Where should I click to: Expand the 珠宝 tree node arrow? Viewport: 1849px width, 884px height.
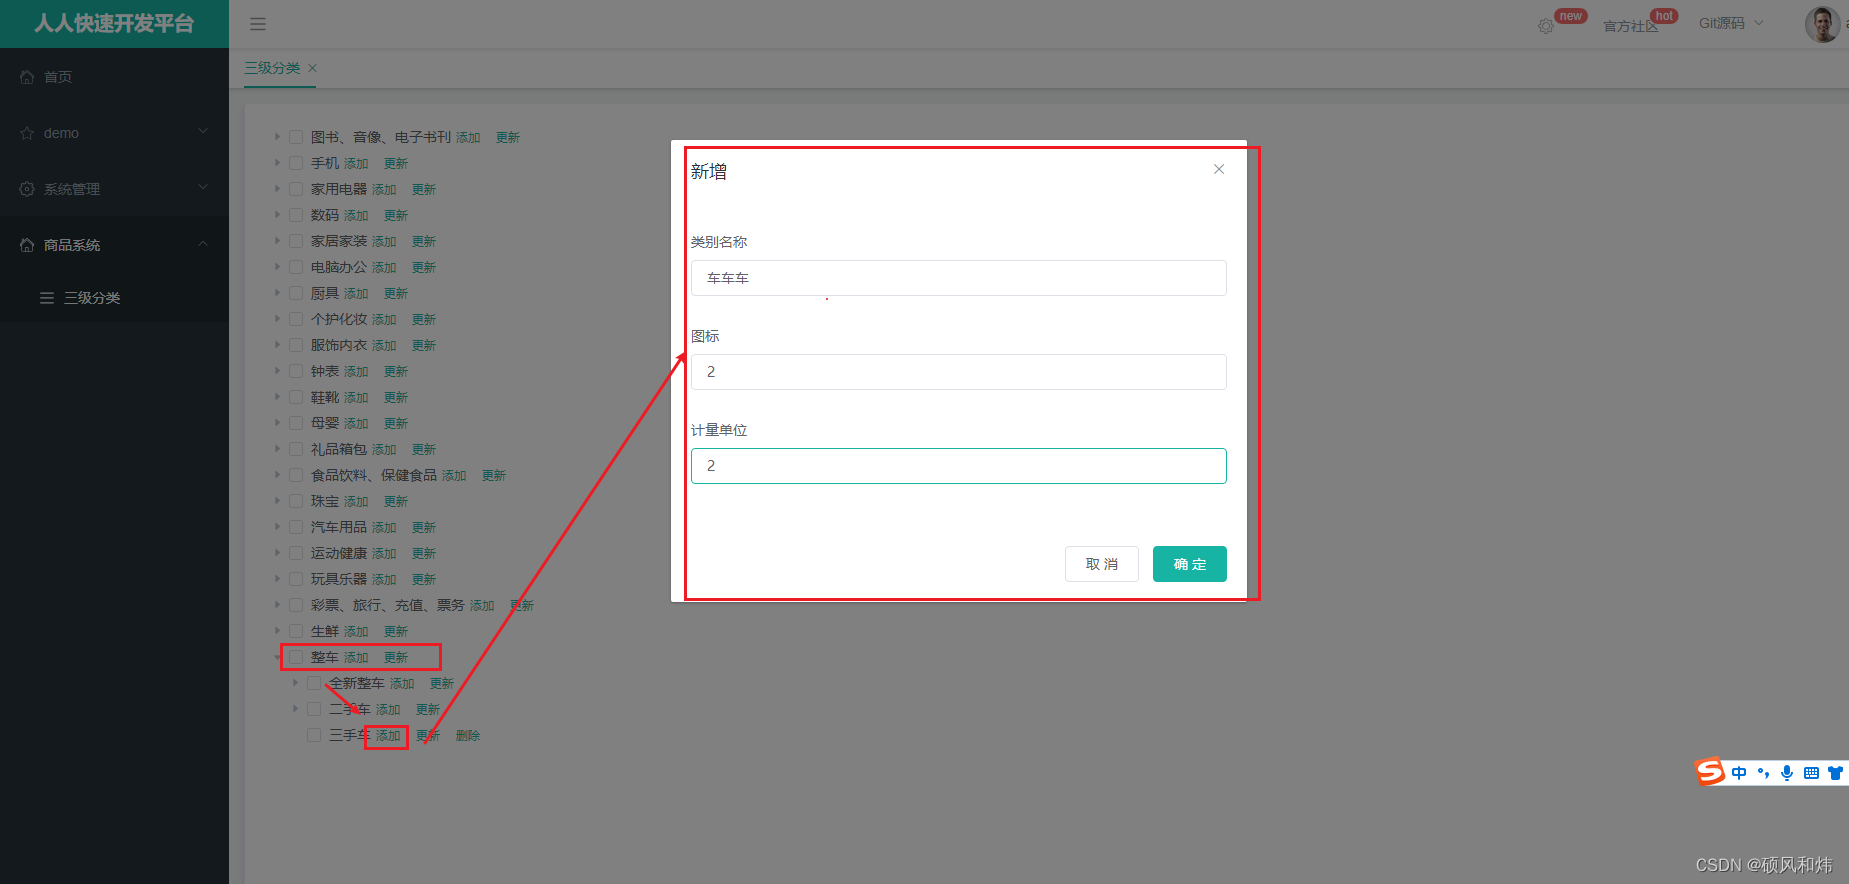278,501
